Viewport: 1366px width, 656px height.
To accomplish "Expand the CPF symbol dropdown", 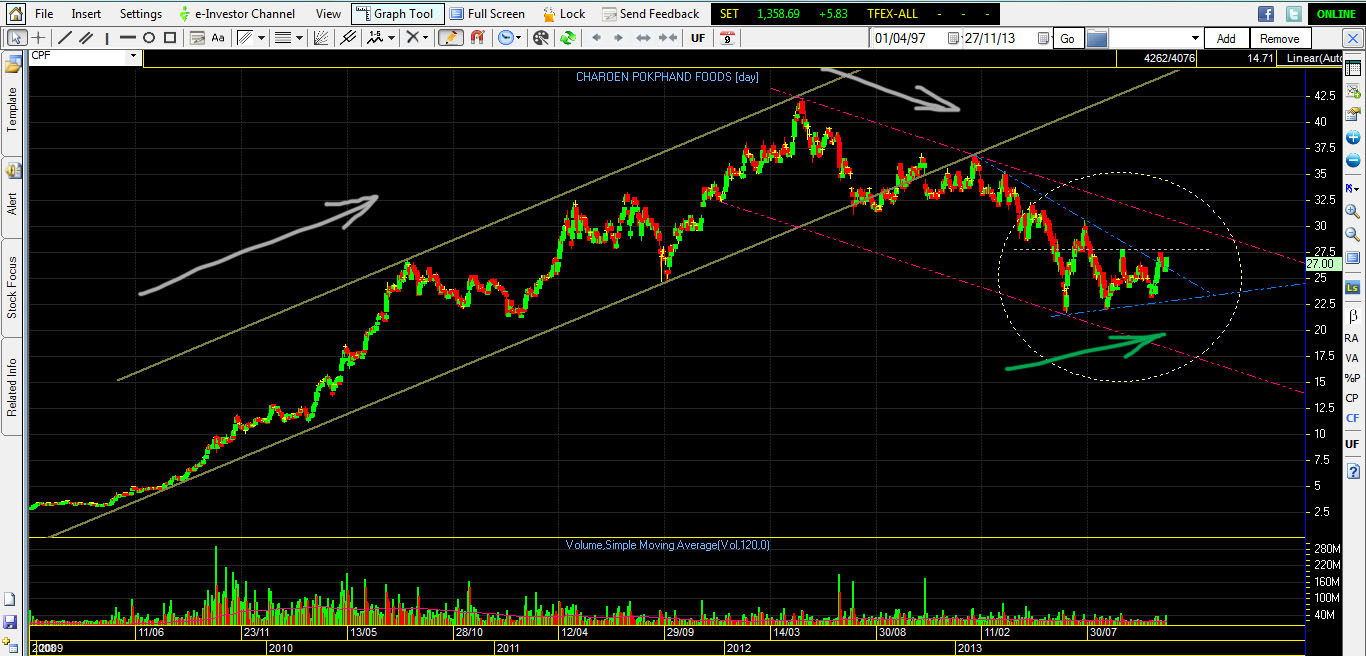I will point(132,57).
